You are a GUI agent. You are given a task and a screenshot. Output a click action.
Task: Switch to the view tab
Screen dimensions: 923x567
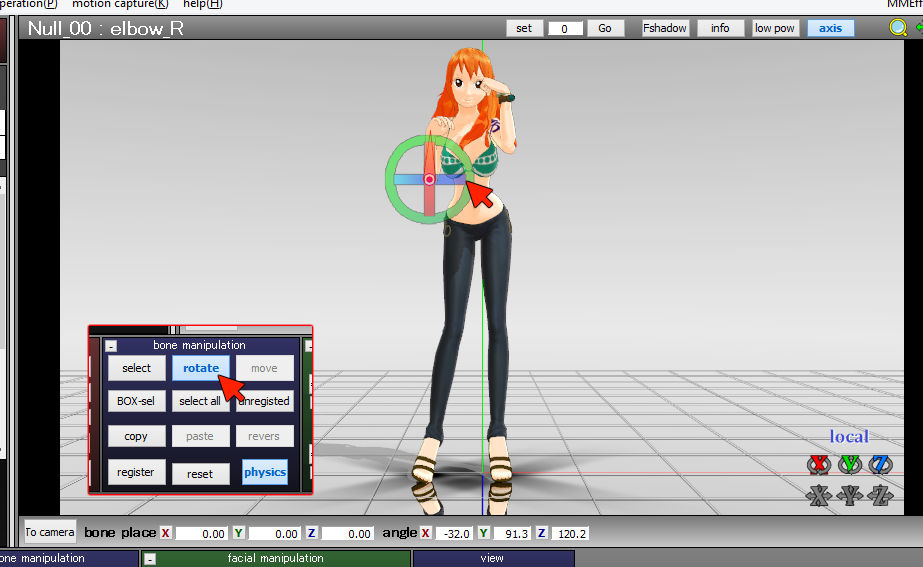[493, 558]
